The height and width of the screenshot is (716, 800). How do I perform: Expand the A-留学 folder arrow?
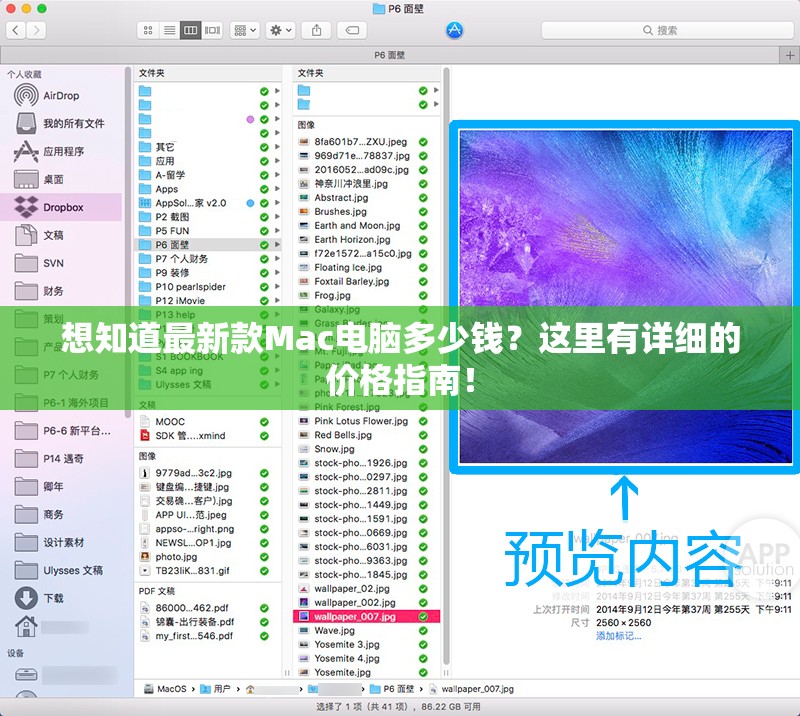coord(277,175)
